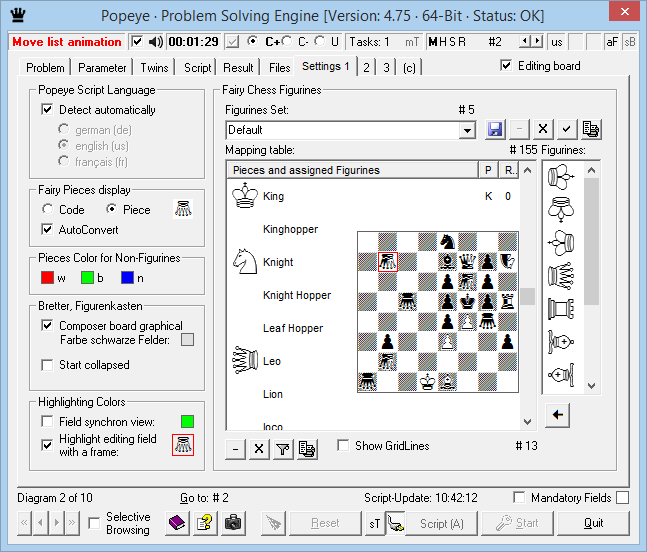Image resolution: width=647 pixels, height=552 pixels.
Task: Jump to last diagram double-arrow button
Action: (x=72, y=523)
